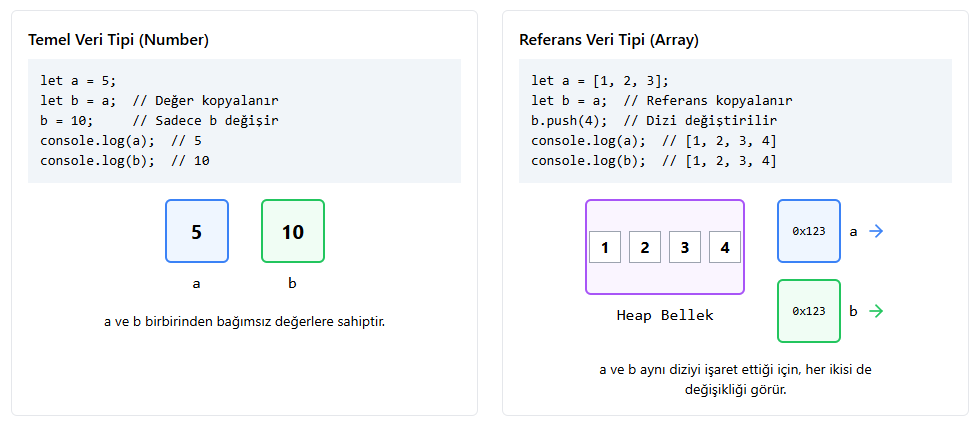Click the green arrow beside reference b
Screen dimensions: 978x424
coord(876,311)
